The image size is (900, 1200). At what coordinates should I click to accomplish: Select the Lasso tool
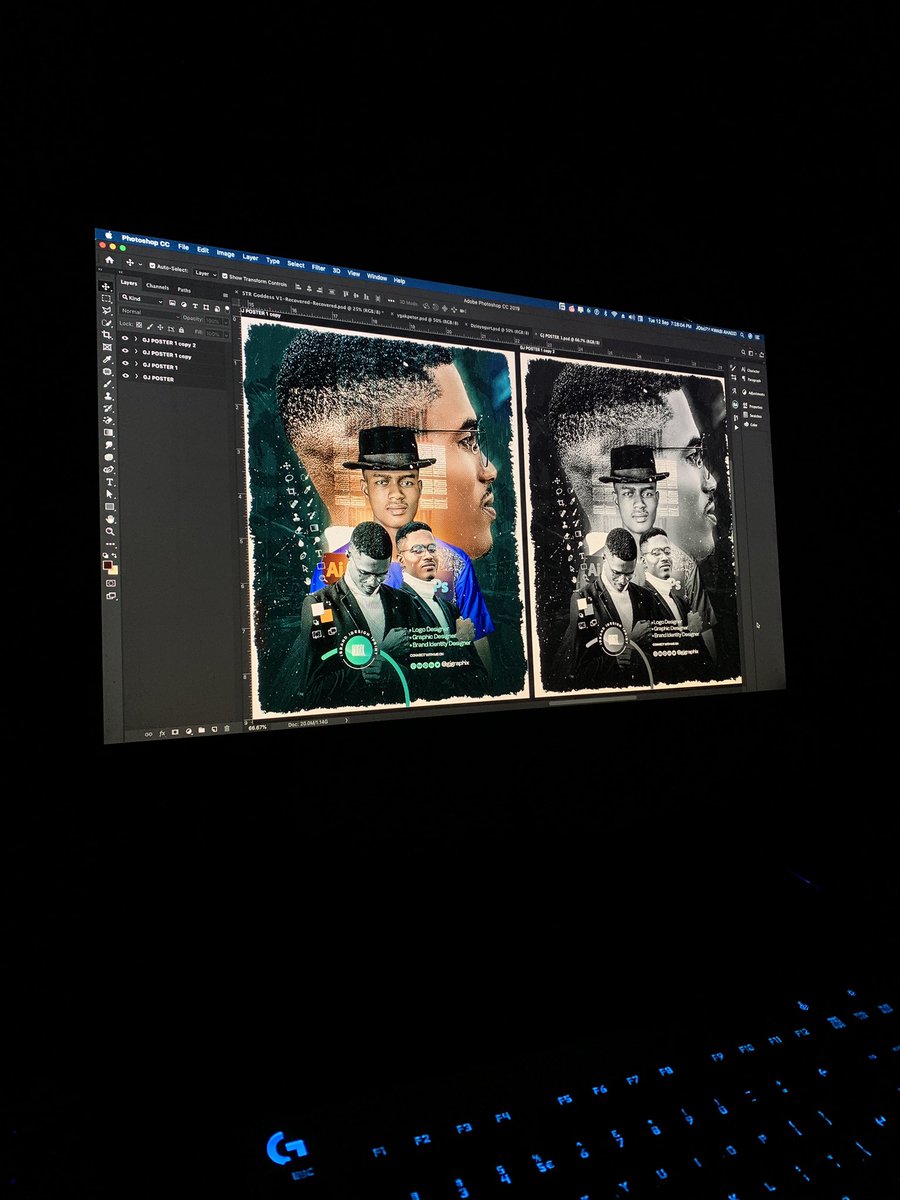click(107, 310)
